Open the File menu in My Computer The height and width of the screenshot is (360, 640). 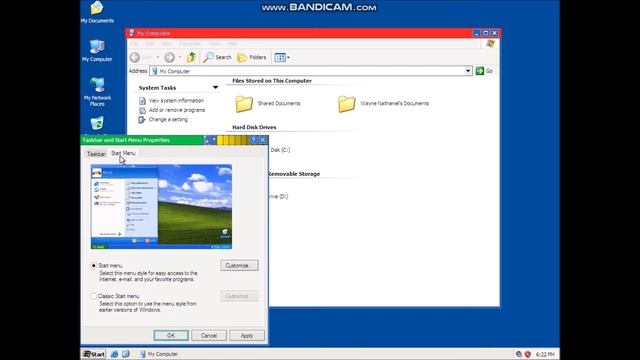(x=134, y=44)
